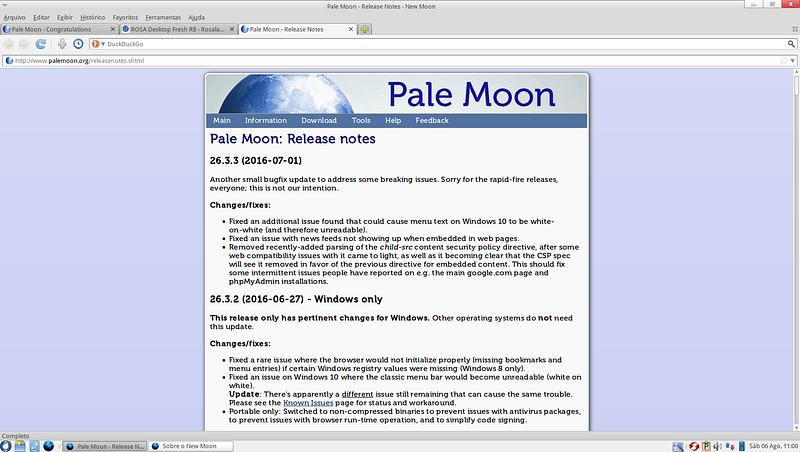Open Help in site navigation bar
This screenshot has width=800, height=452.
[x=393, y=121]
